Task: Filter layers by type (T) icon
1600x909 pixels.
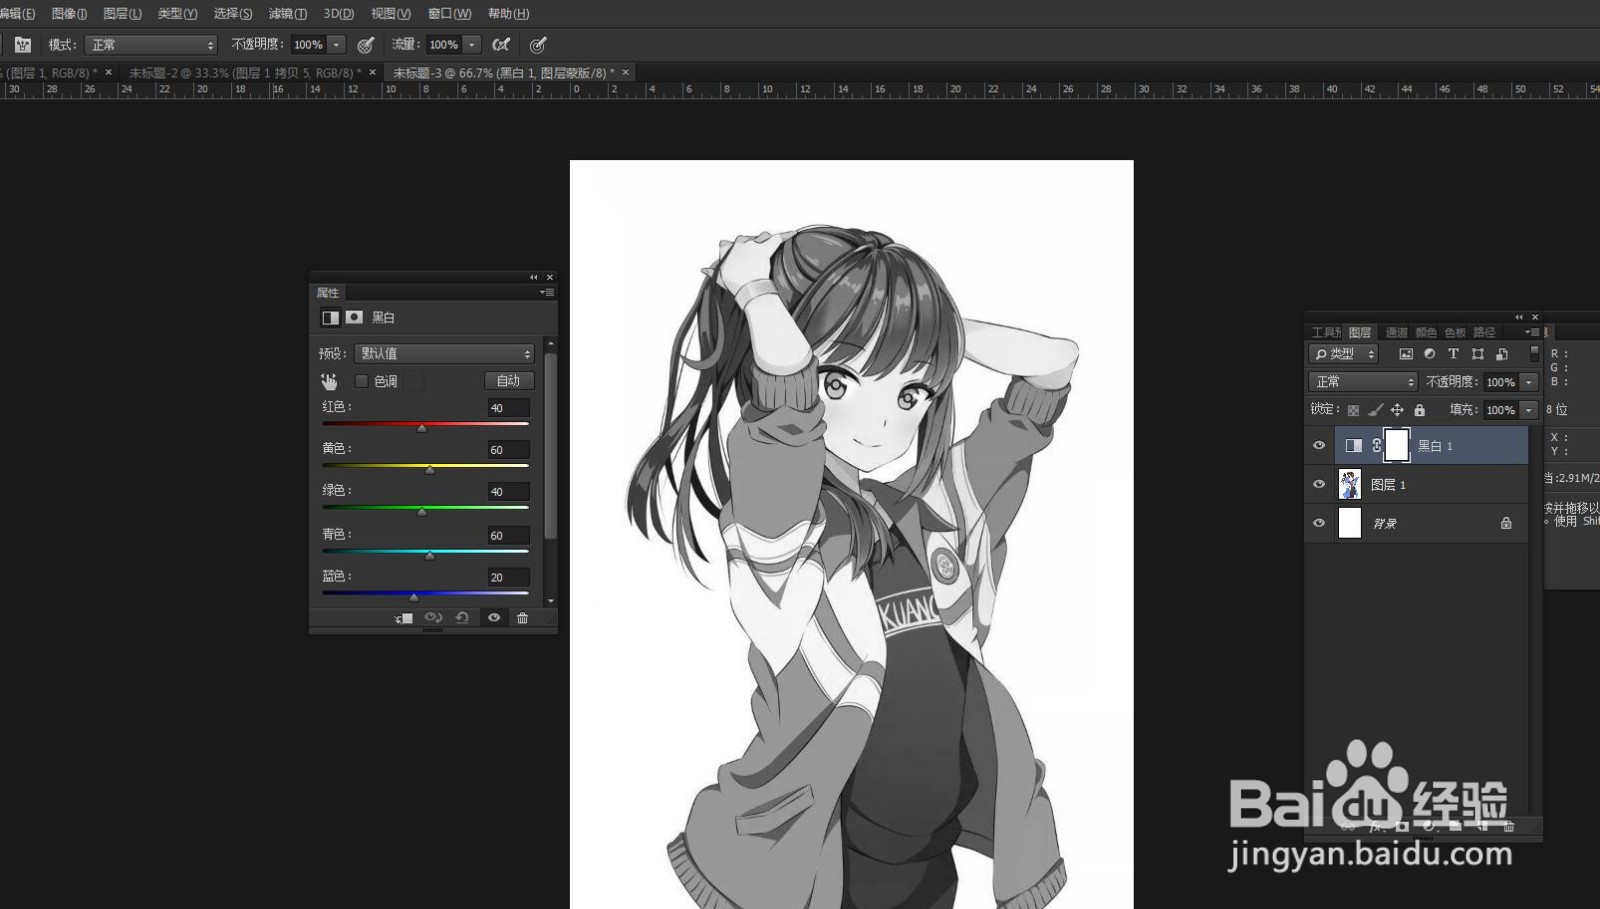Action: coord(1453,354)
